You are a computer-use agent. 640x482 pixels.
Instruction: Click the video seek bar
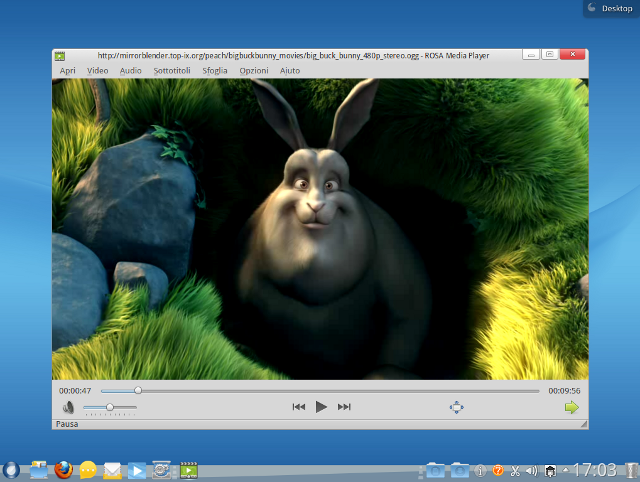point(320,391)
